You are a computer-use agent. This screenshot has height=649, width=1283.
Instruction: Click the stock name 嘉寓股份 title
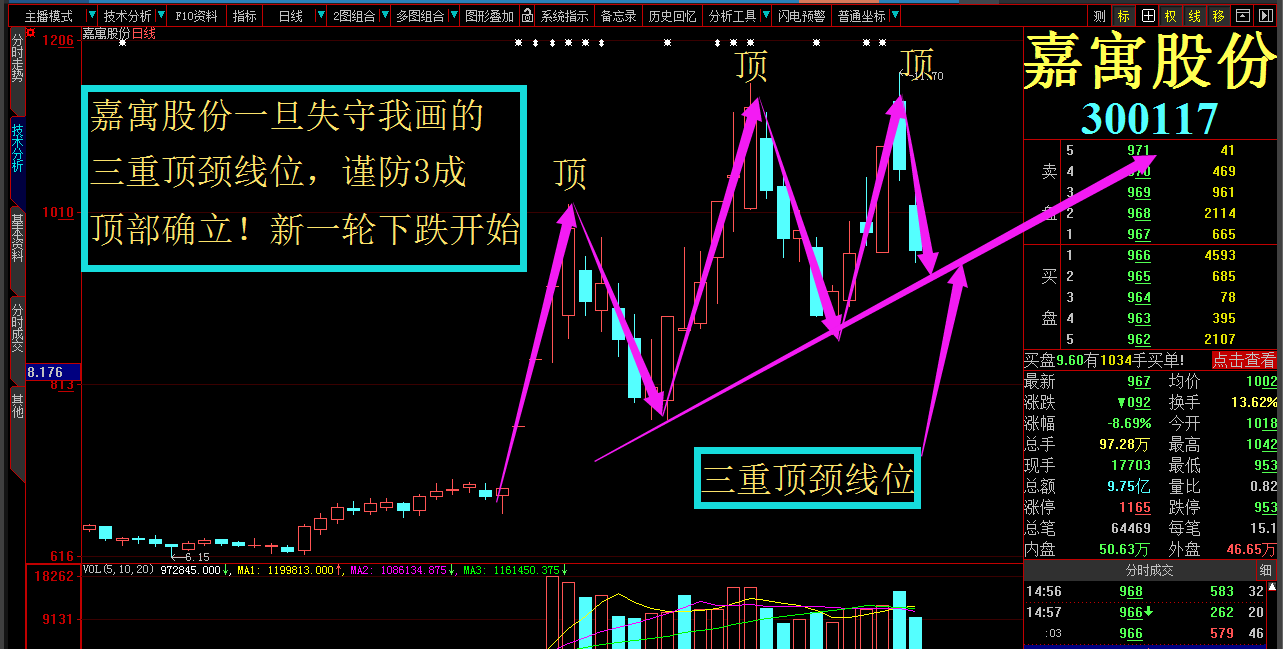point(1151,61)
